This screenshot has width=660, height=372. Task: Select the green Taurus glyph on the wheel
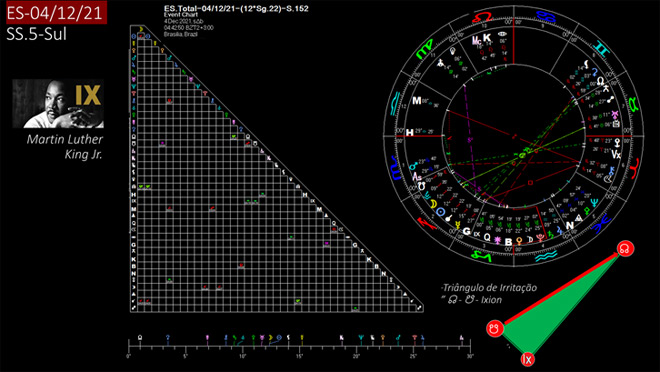click(633, 104)
